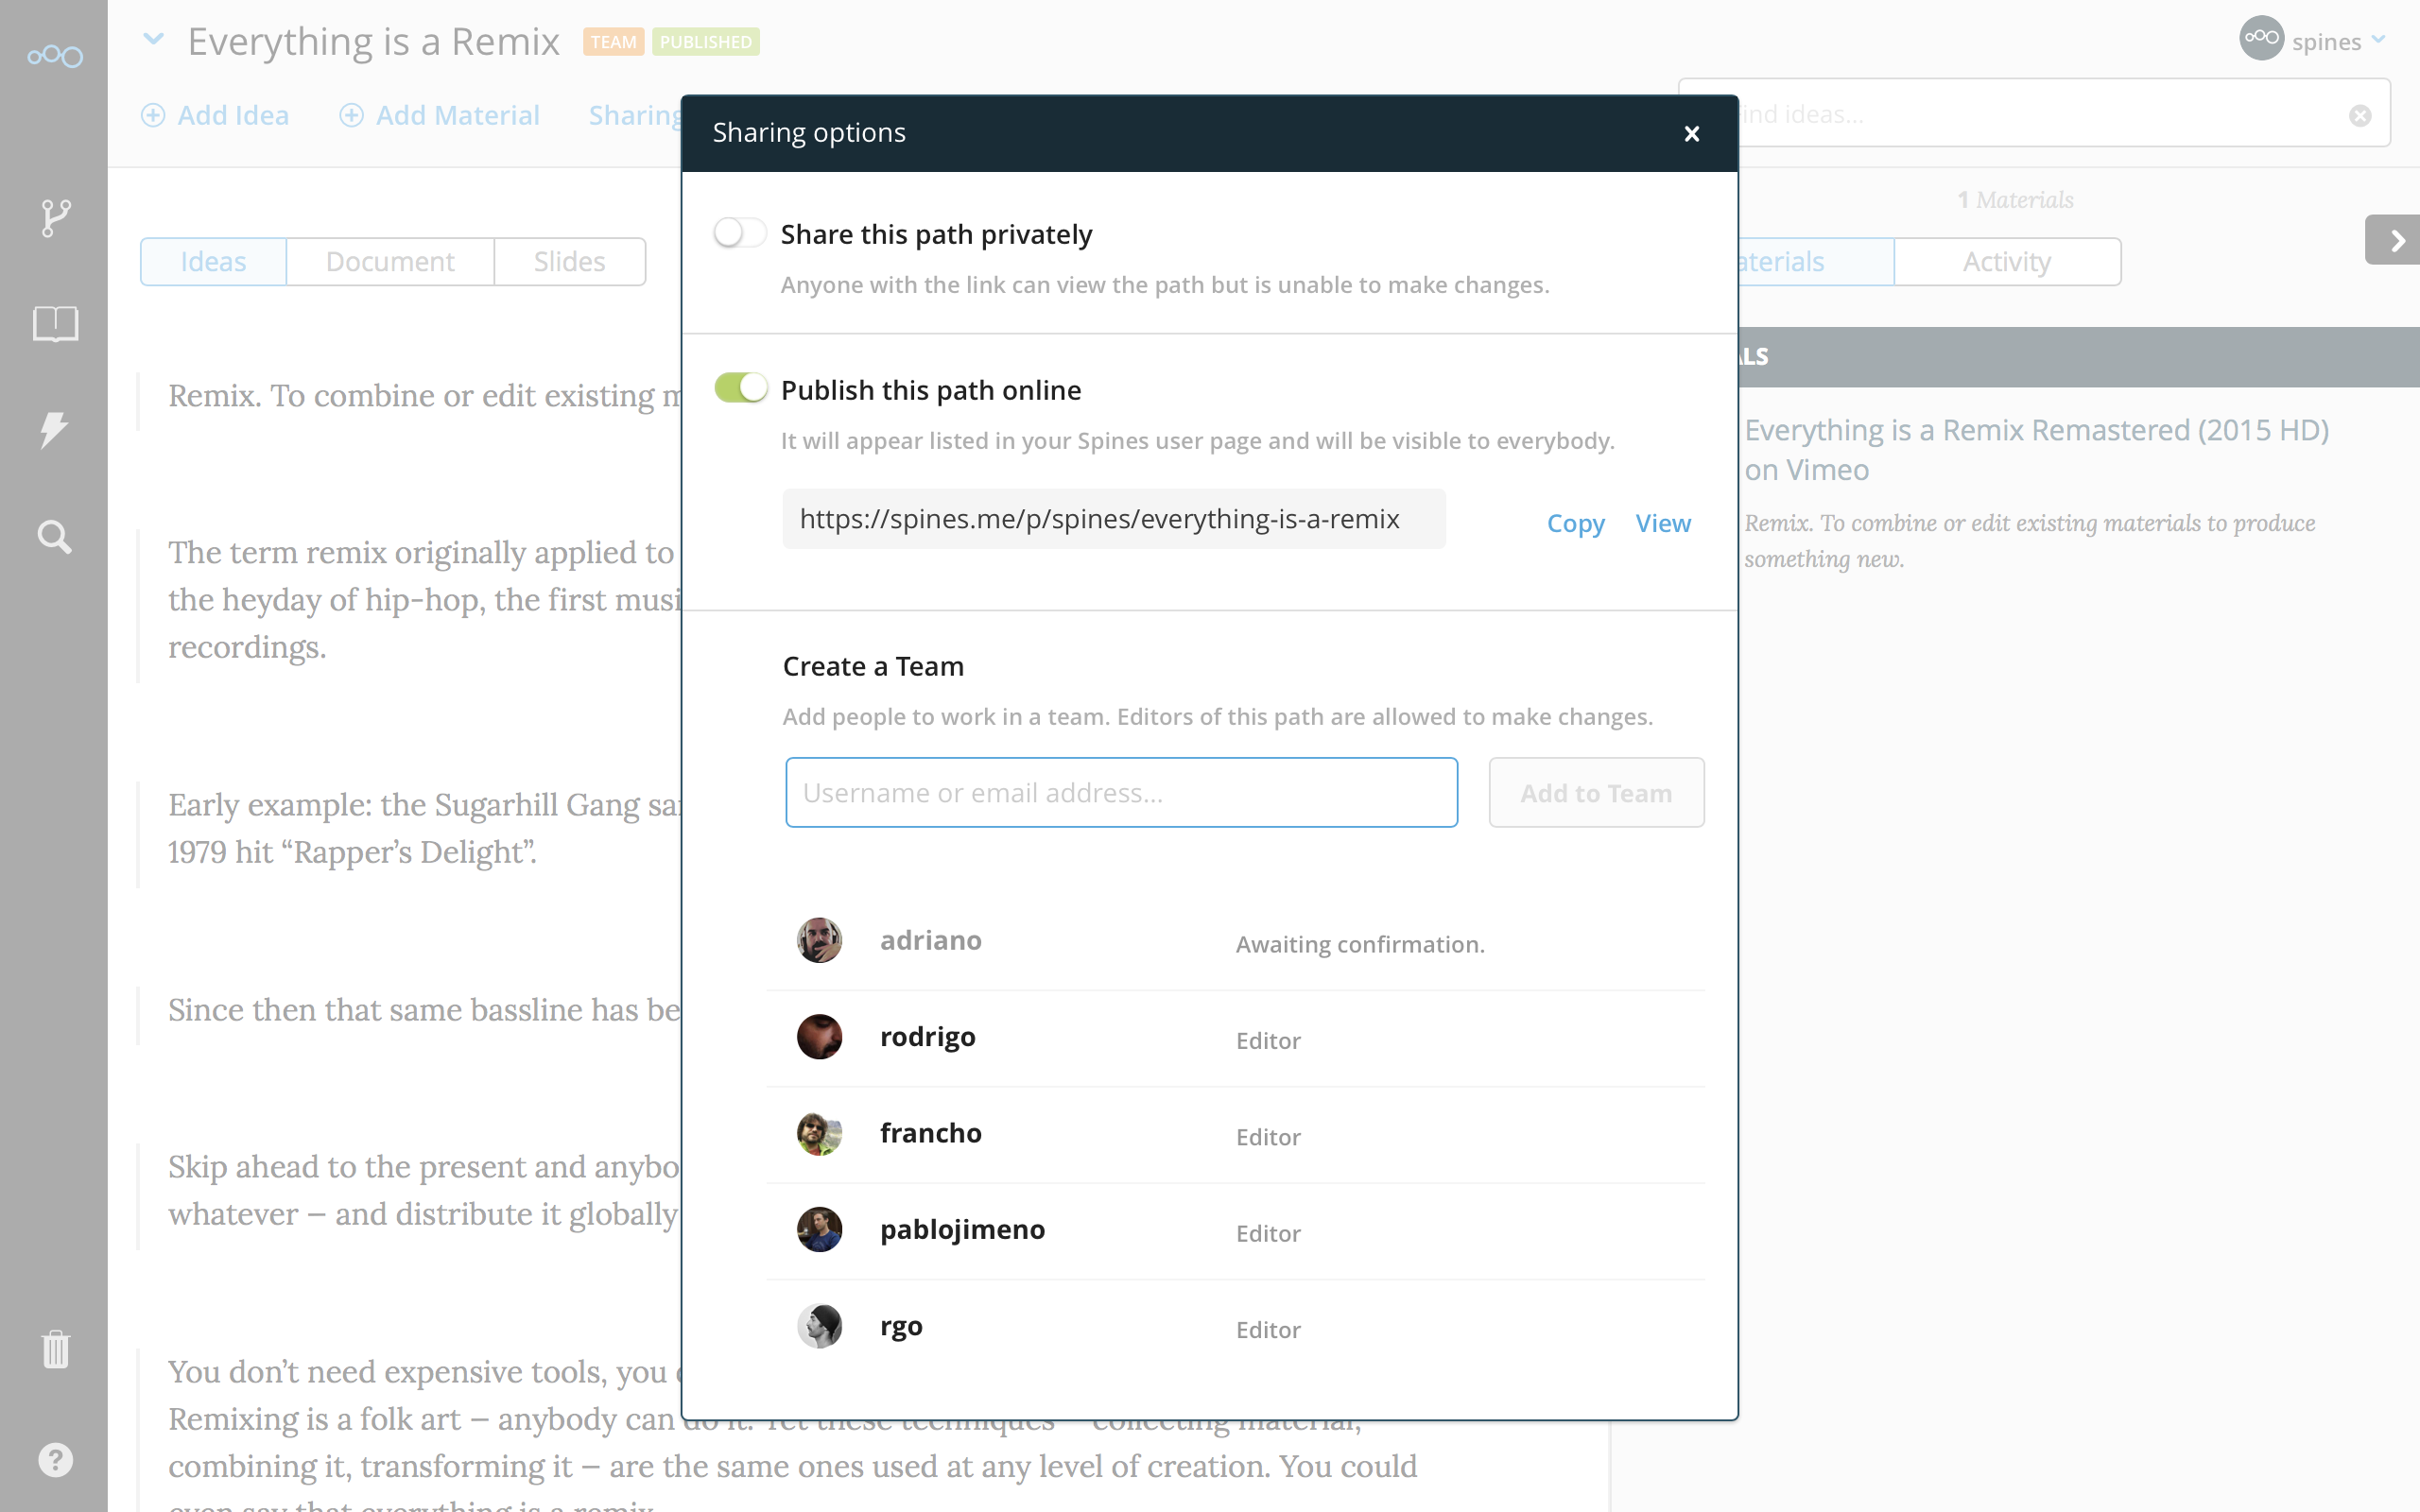The image size is (2420, 1512).
Task: Open the branch/paths icon in sidebar
Action: (55, 217)
